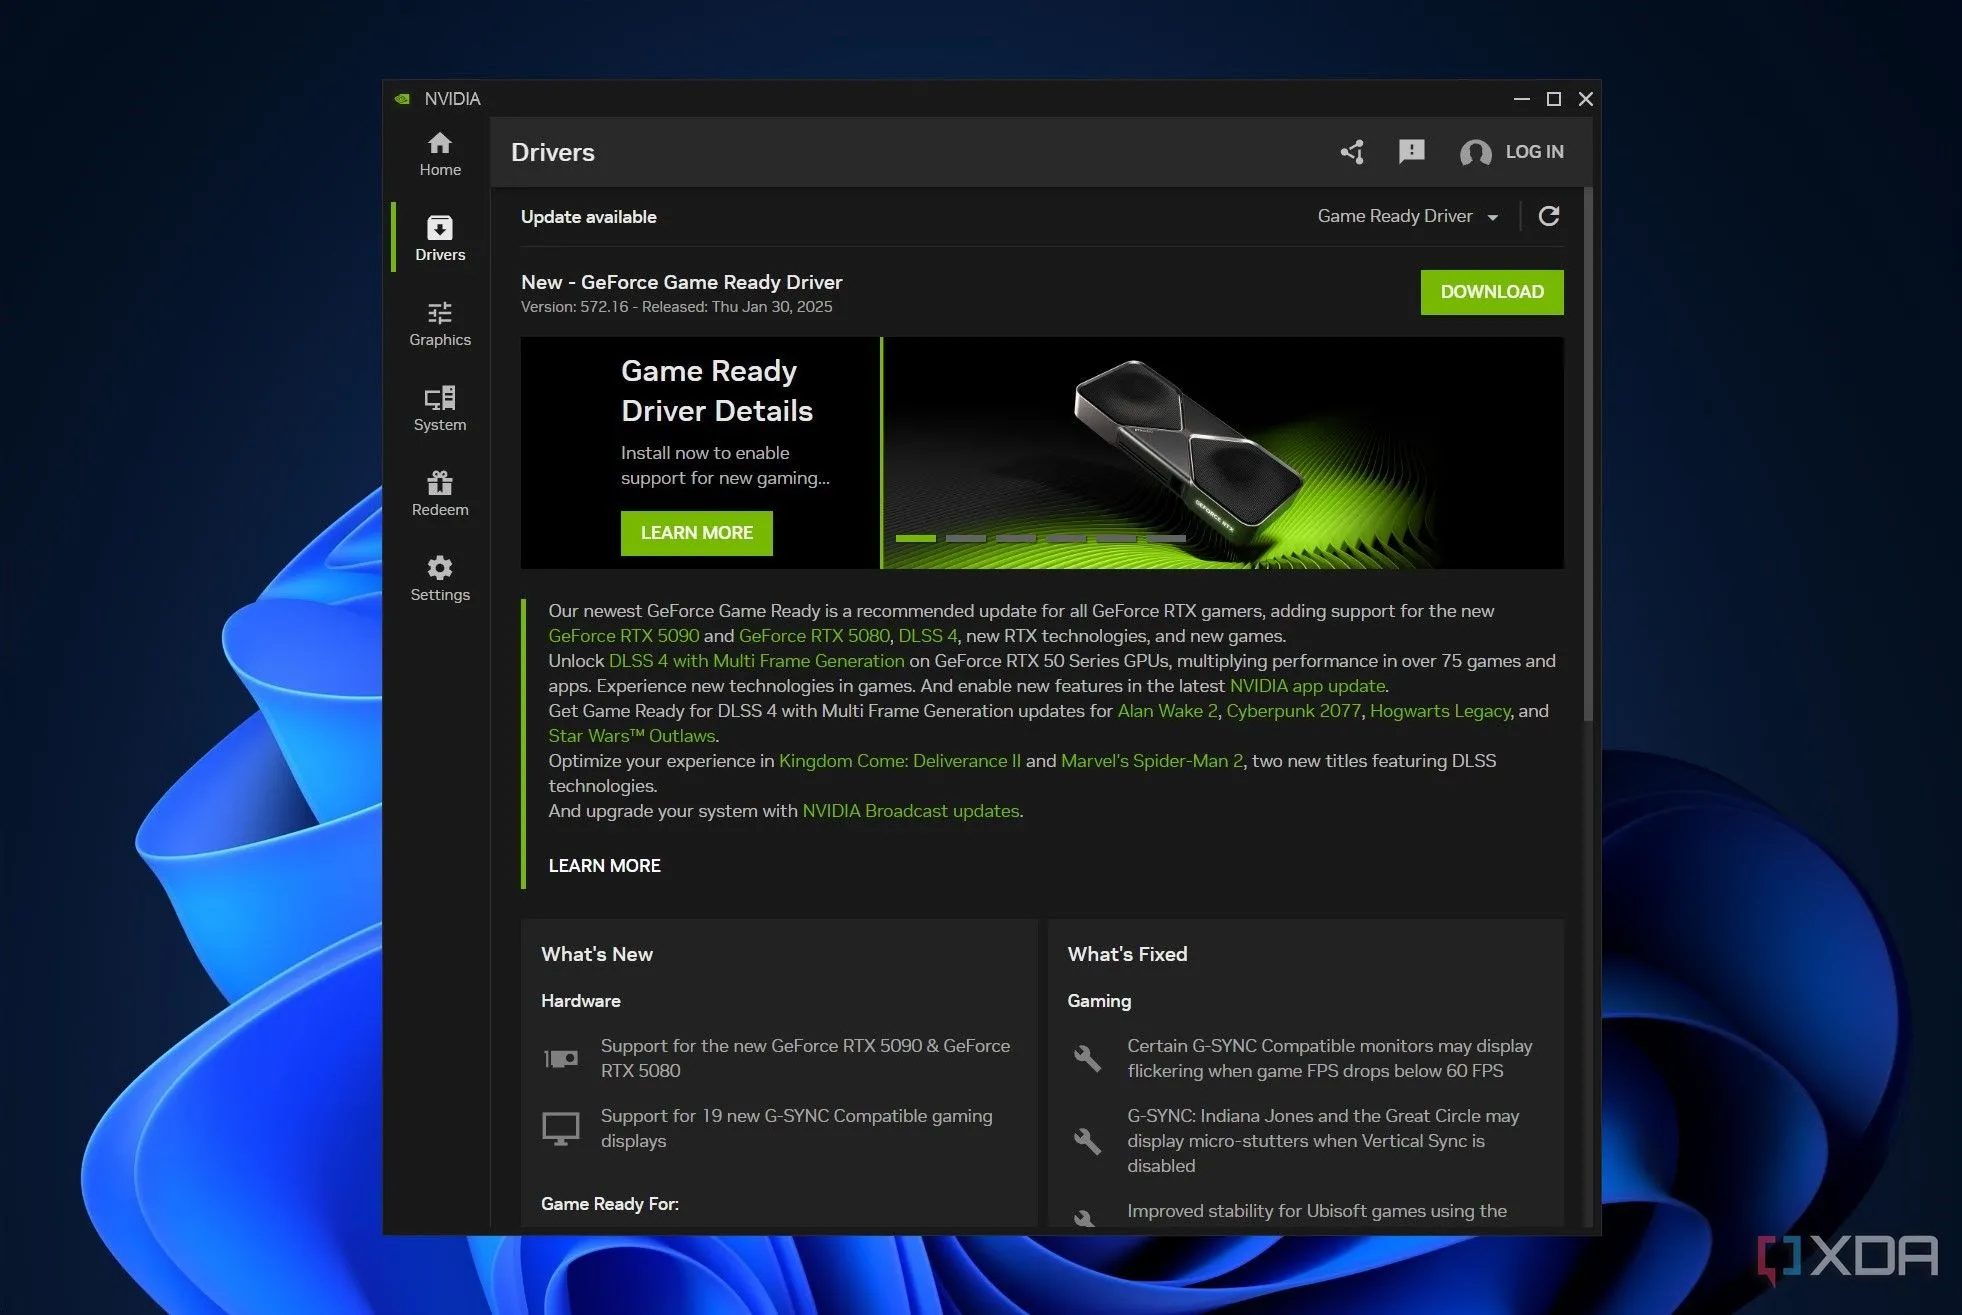Screen dimensions: 1962x1315
Task: Click the share icon in the Drivers header
Action: coord(1352,152)
